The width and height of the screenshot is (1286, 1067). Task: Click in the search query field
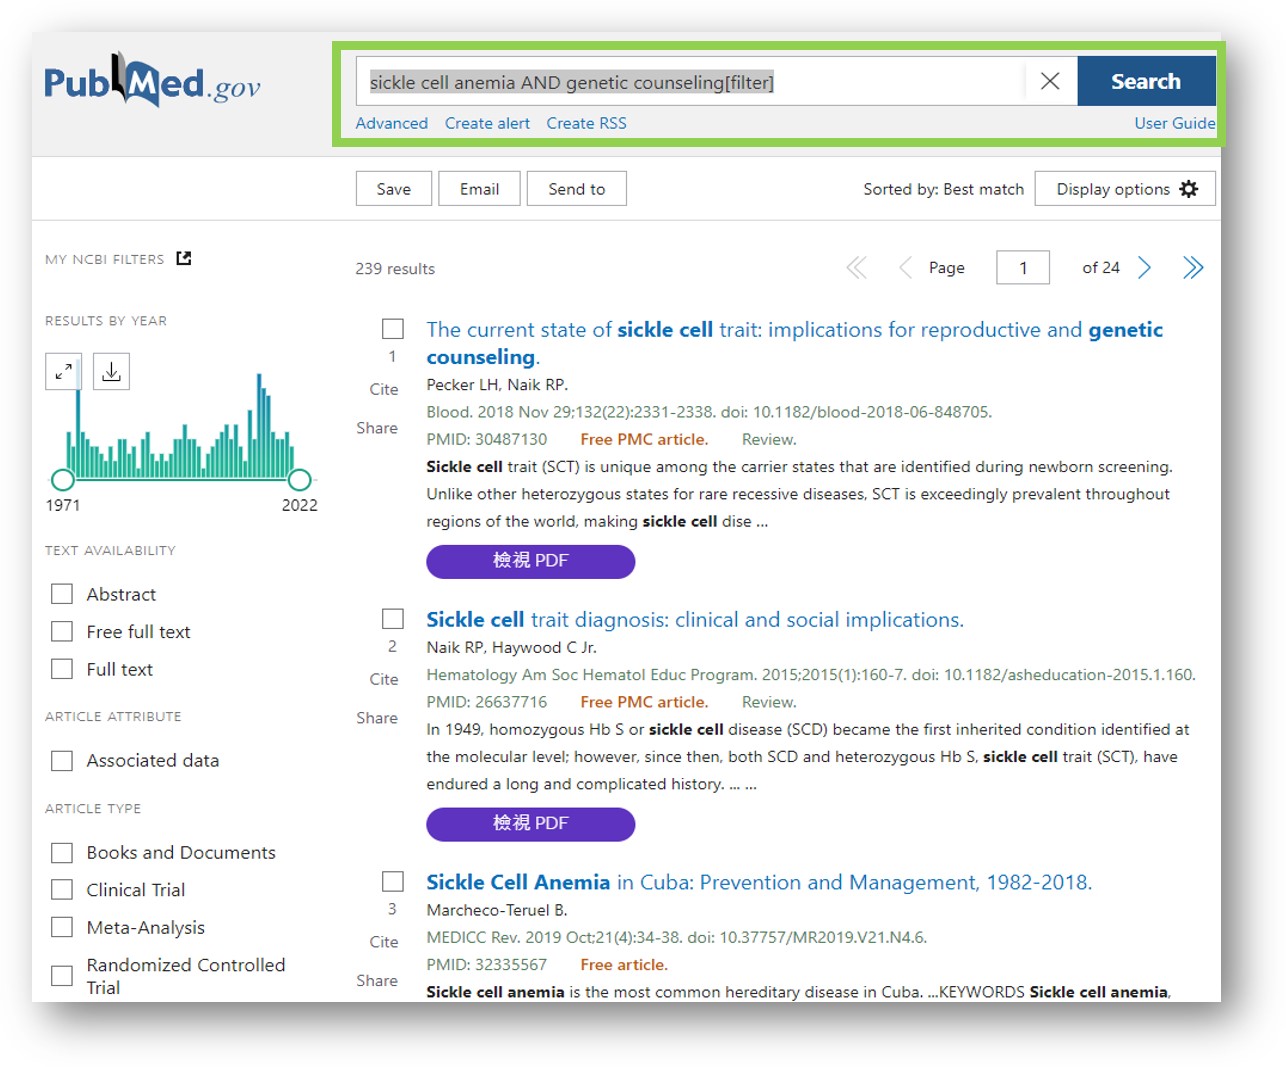pyautogui.click(x=690, y=82)
